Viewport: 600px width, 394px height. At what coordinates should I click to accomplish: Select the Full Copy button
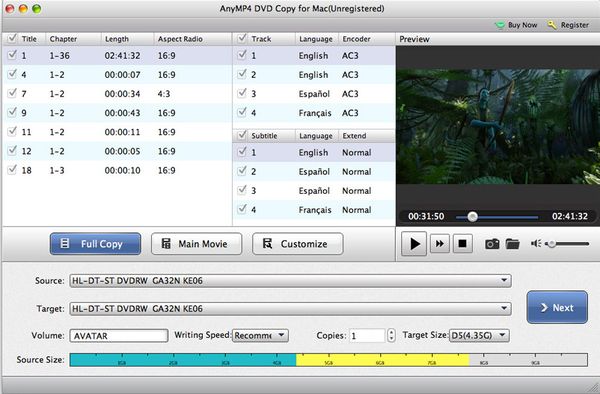[x=95, y=244]
